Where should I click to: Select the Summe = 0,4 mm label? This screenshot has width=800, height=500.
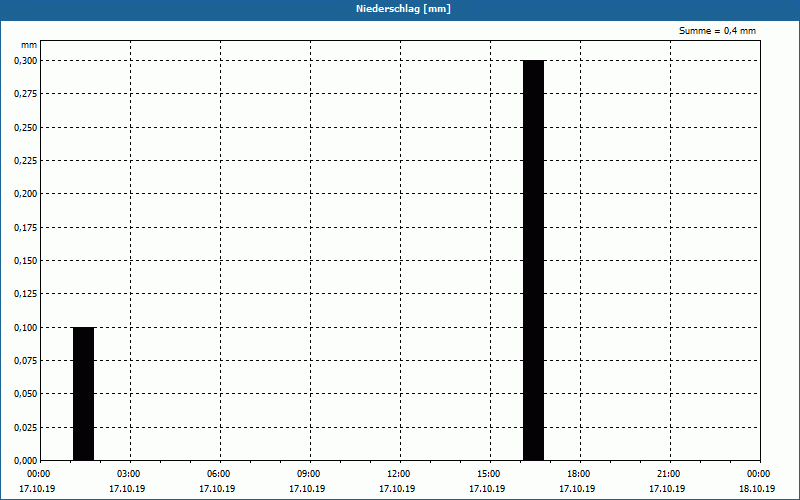[717, 31]
